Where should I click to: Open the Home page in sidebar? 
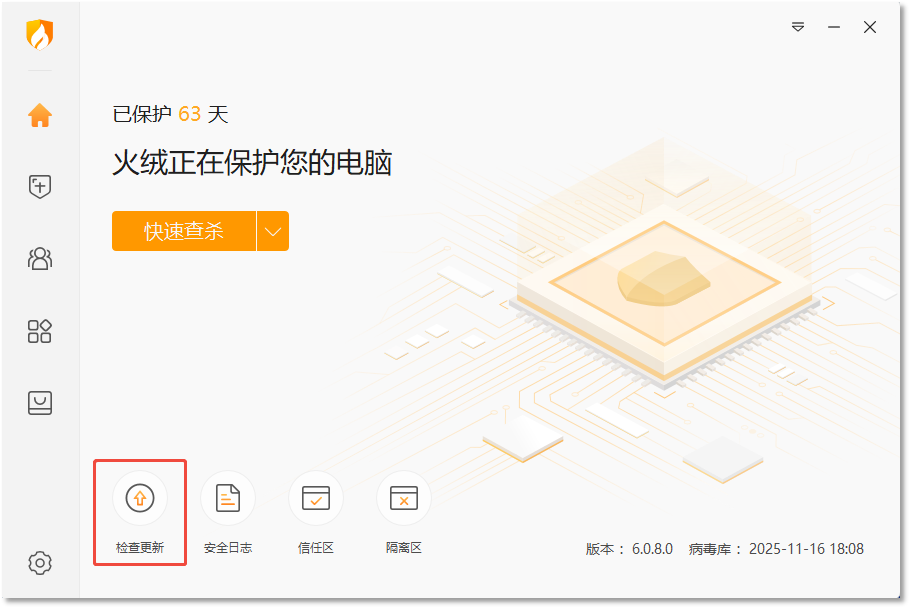click(x=39, y=115)
